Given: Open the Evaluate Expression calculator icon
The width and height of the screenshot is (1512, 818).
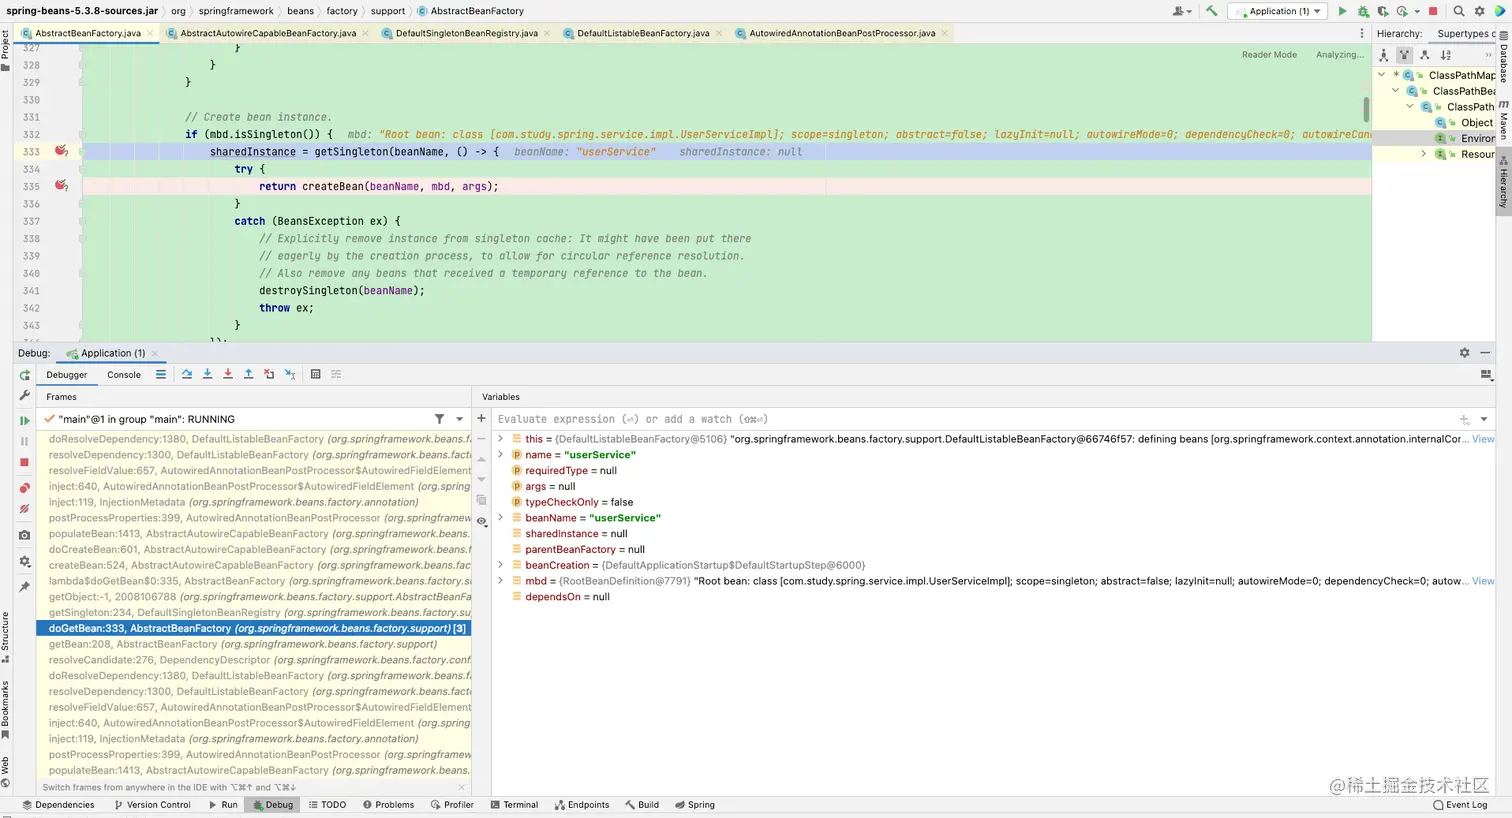Looking at the screenshot, I should coord(315,374).
